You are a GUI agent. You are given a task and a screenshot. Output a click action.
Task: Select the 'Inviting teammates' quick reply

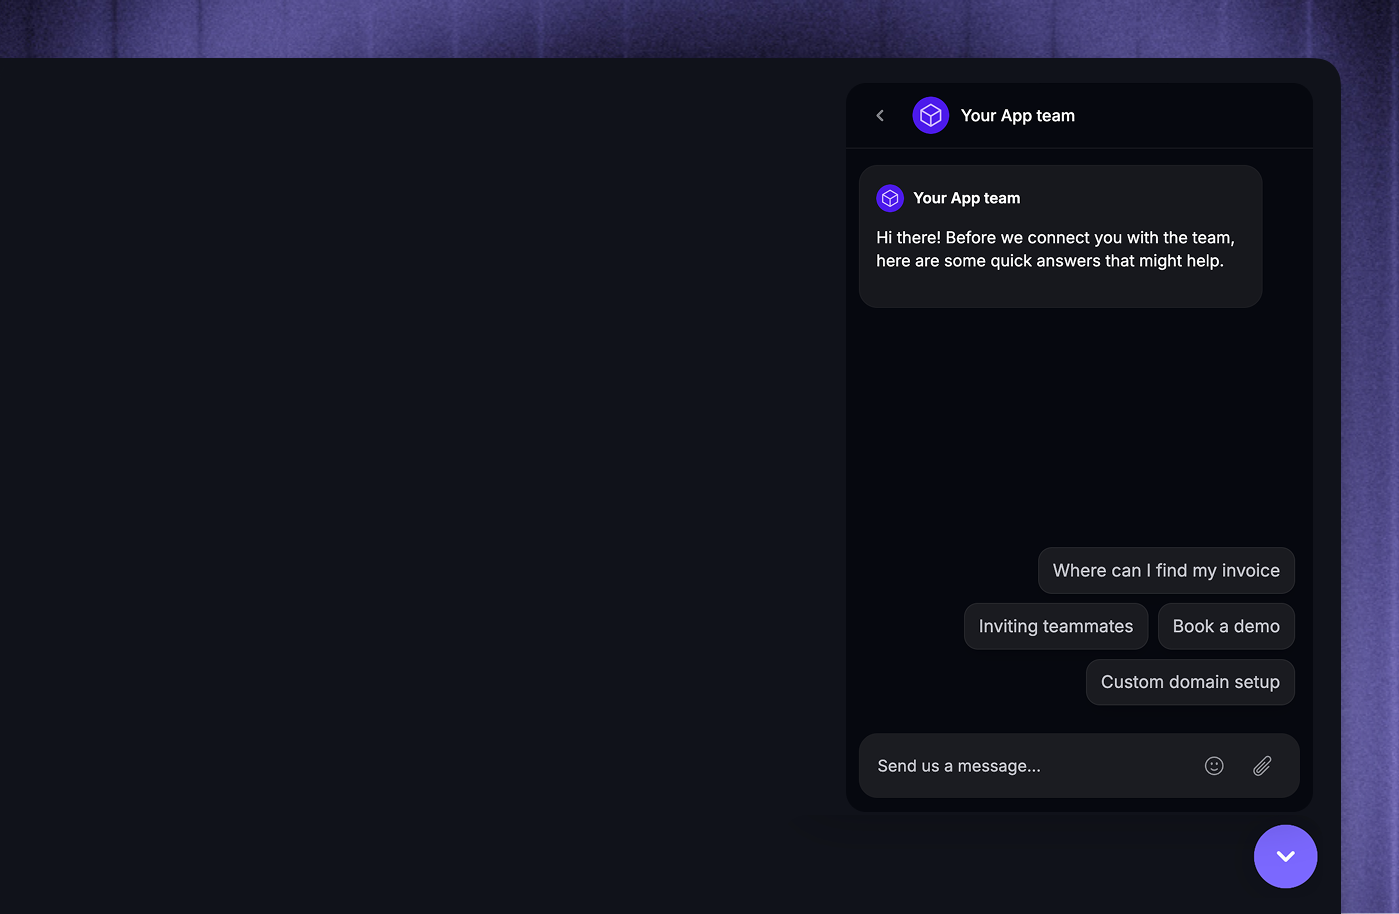coord(1056,626)
